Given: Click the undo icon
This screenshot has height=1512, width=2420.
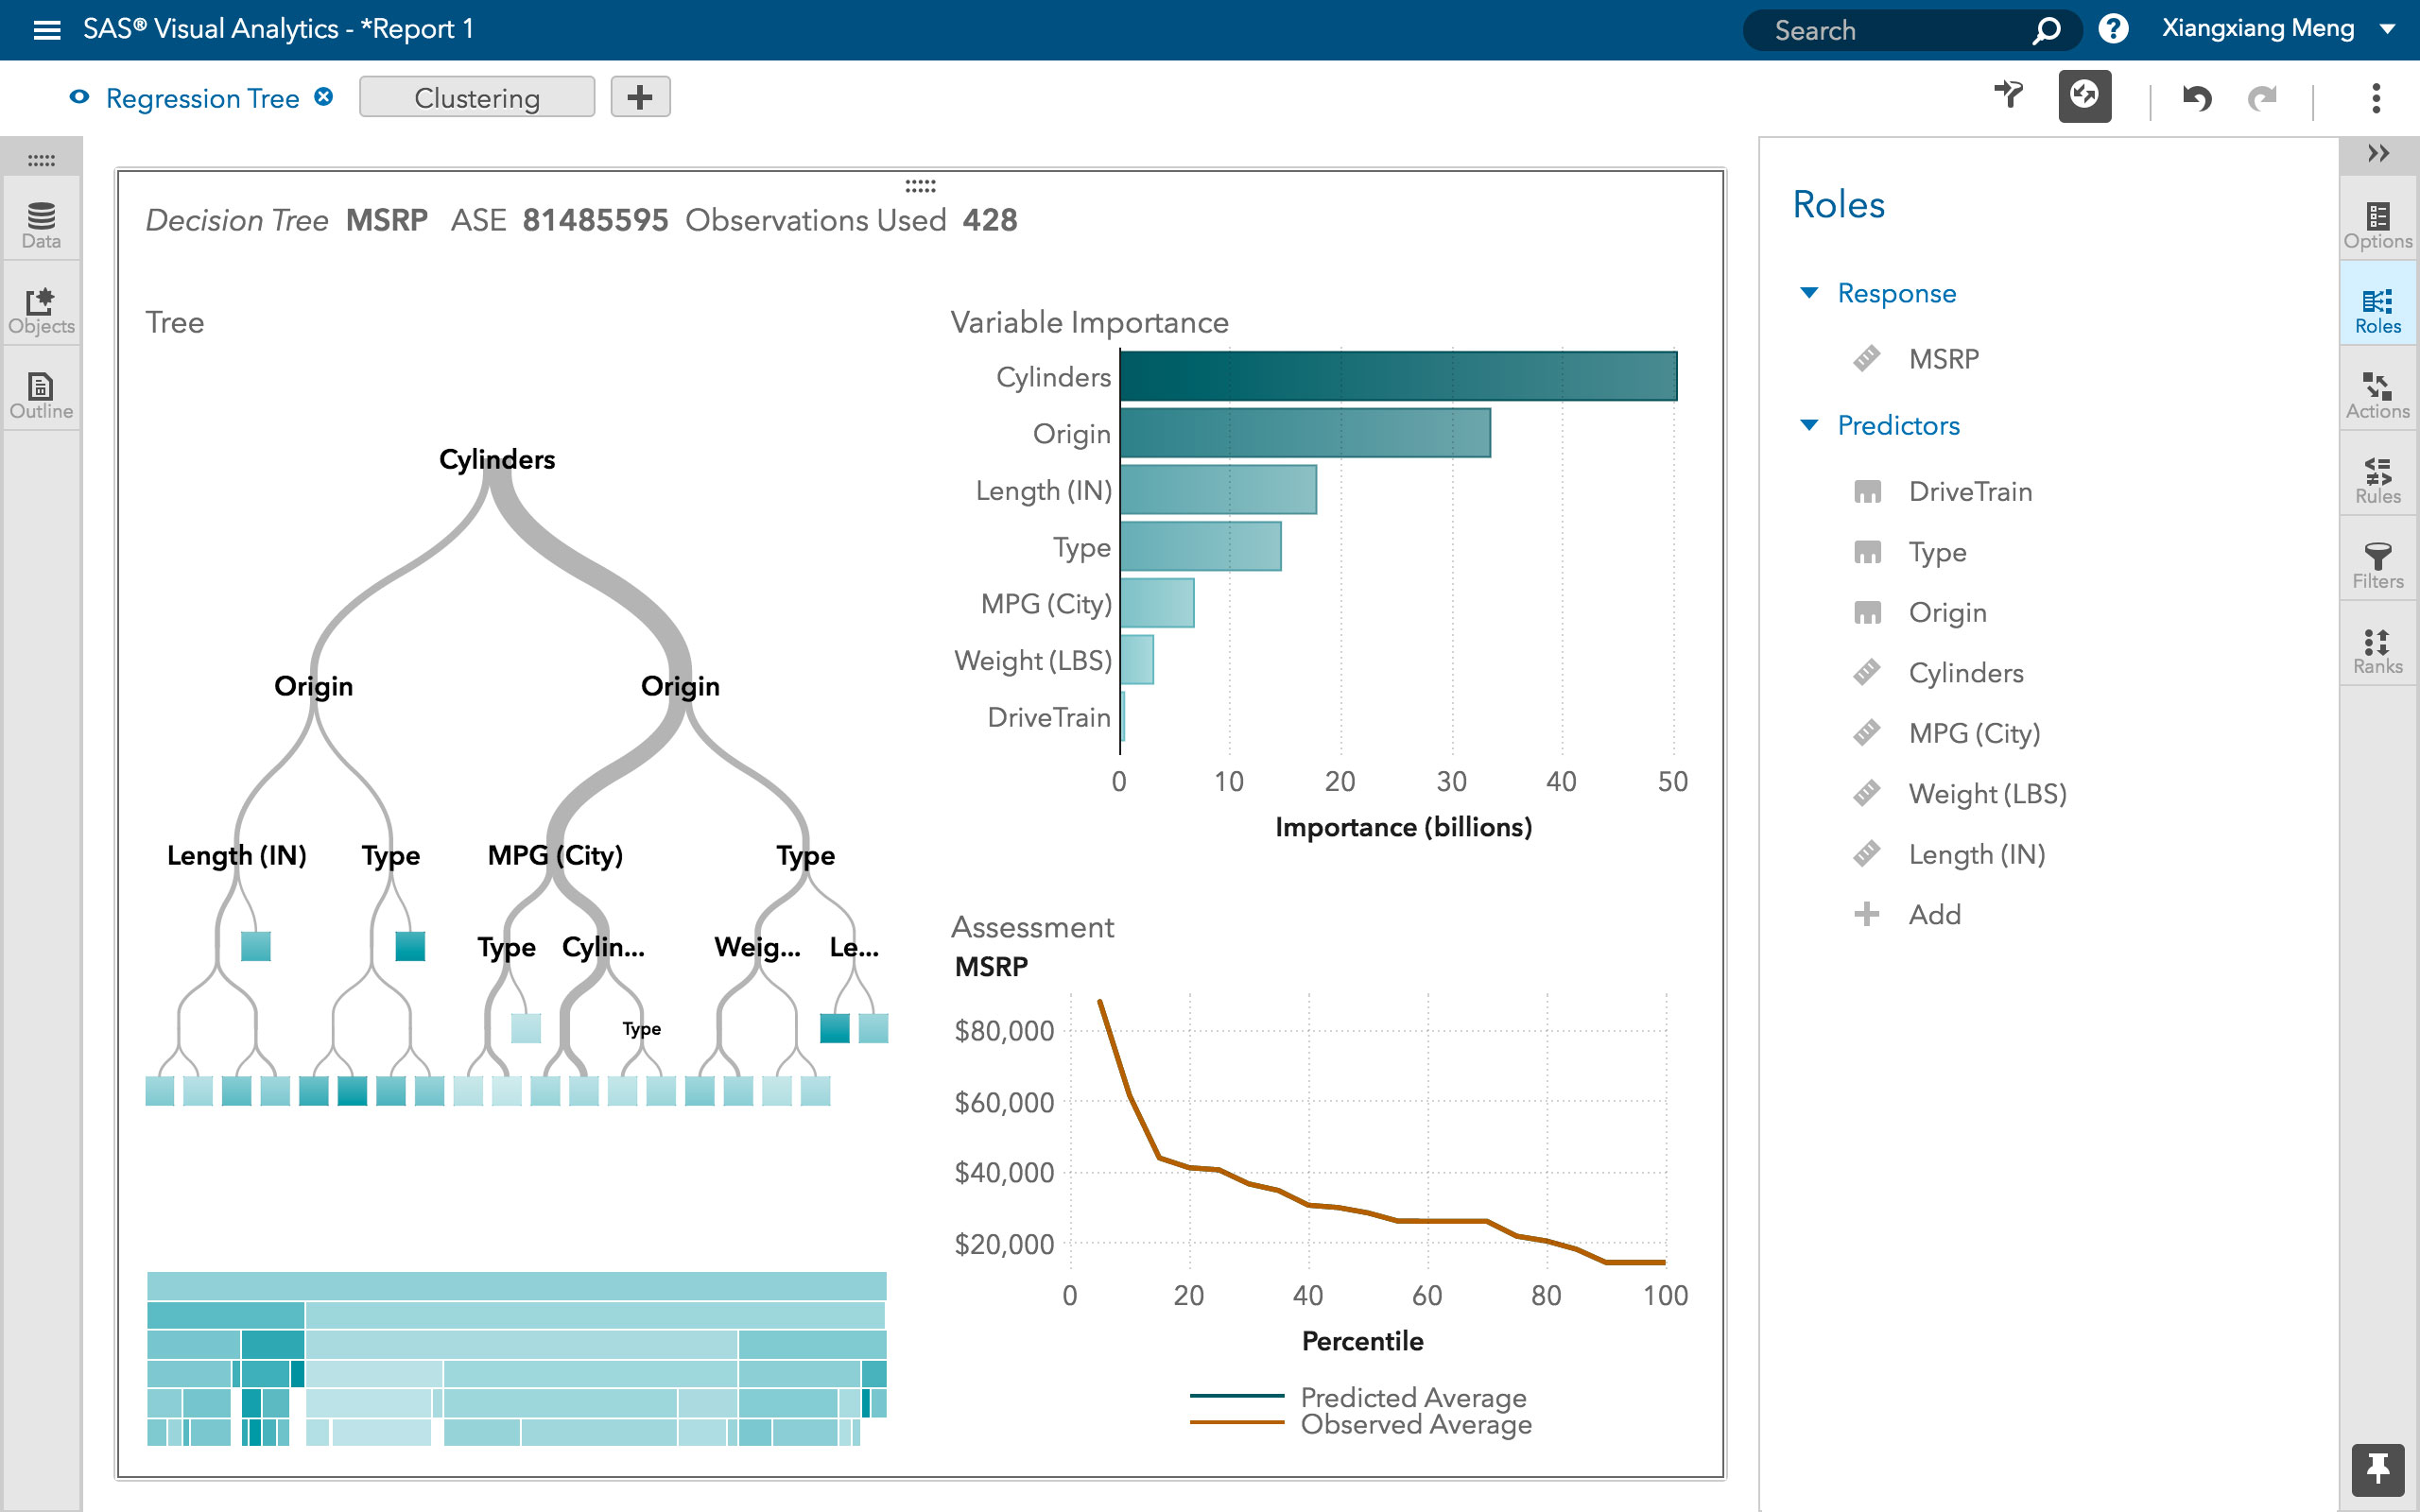Looking at the screenshot, I should point(2197,97).
